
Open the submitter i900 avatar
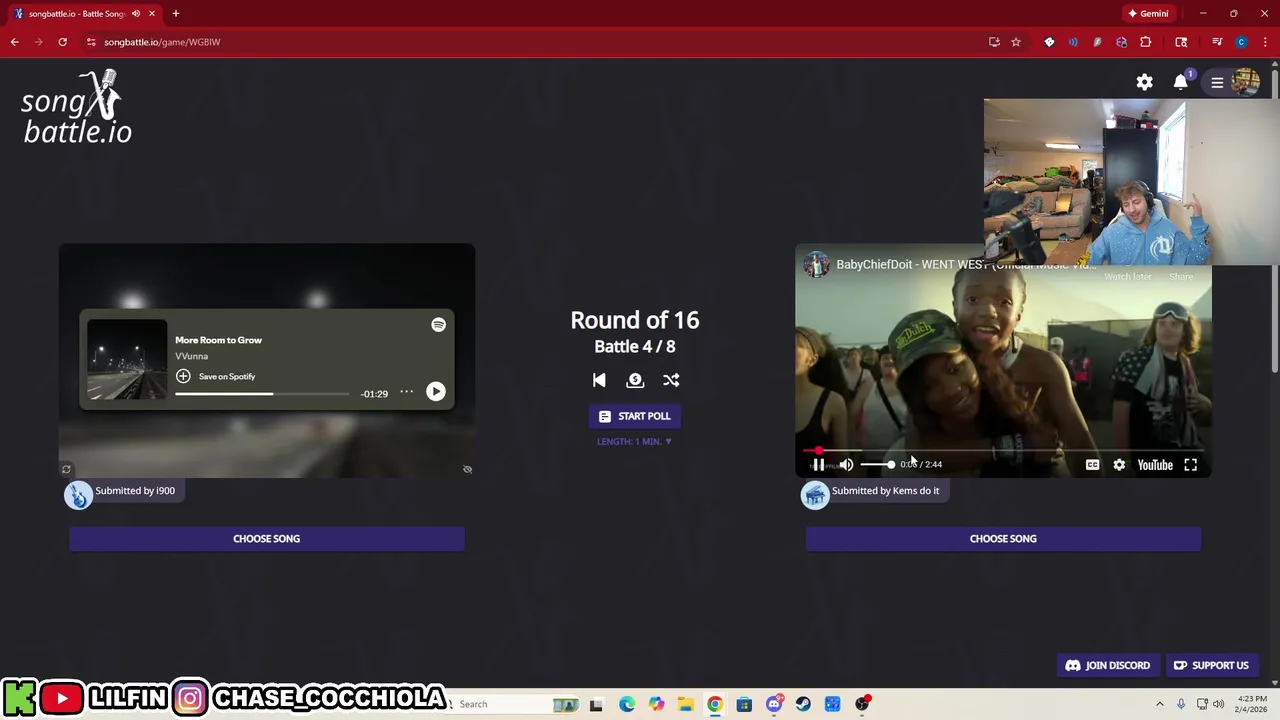[x=78, y=494]
